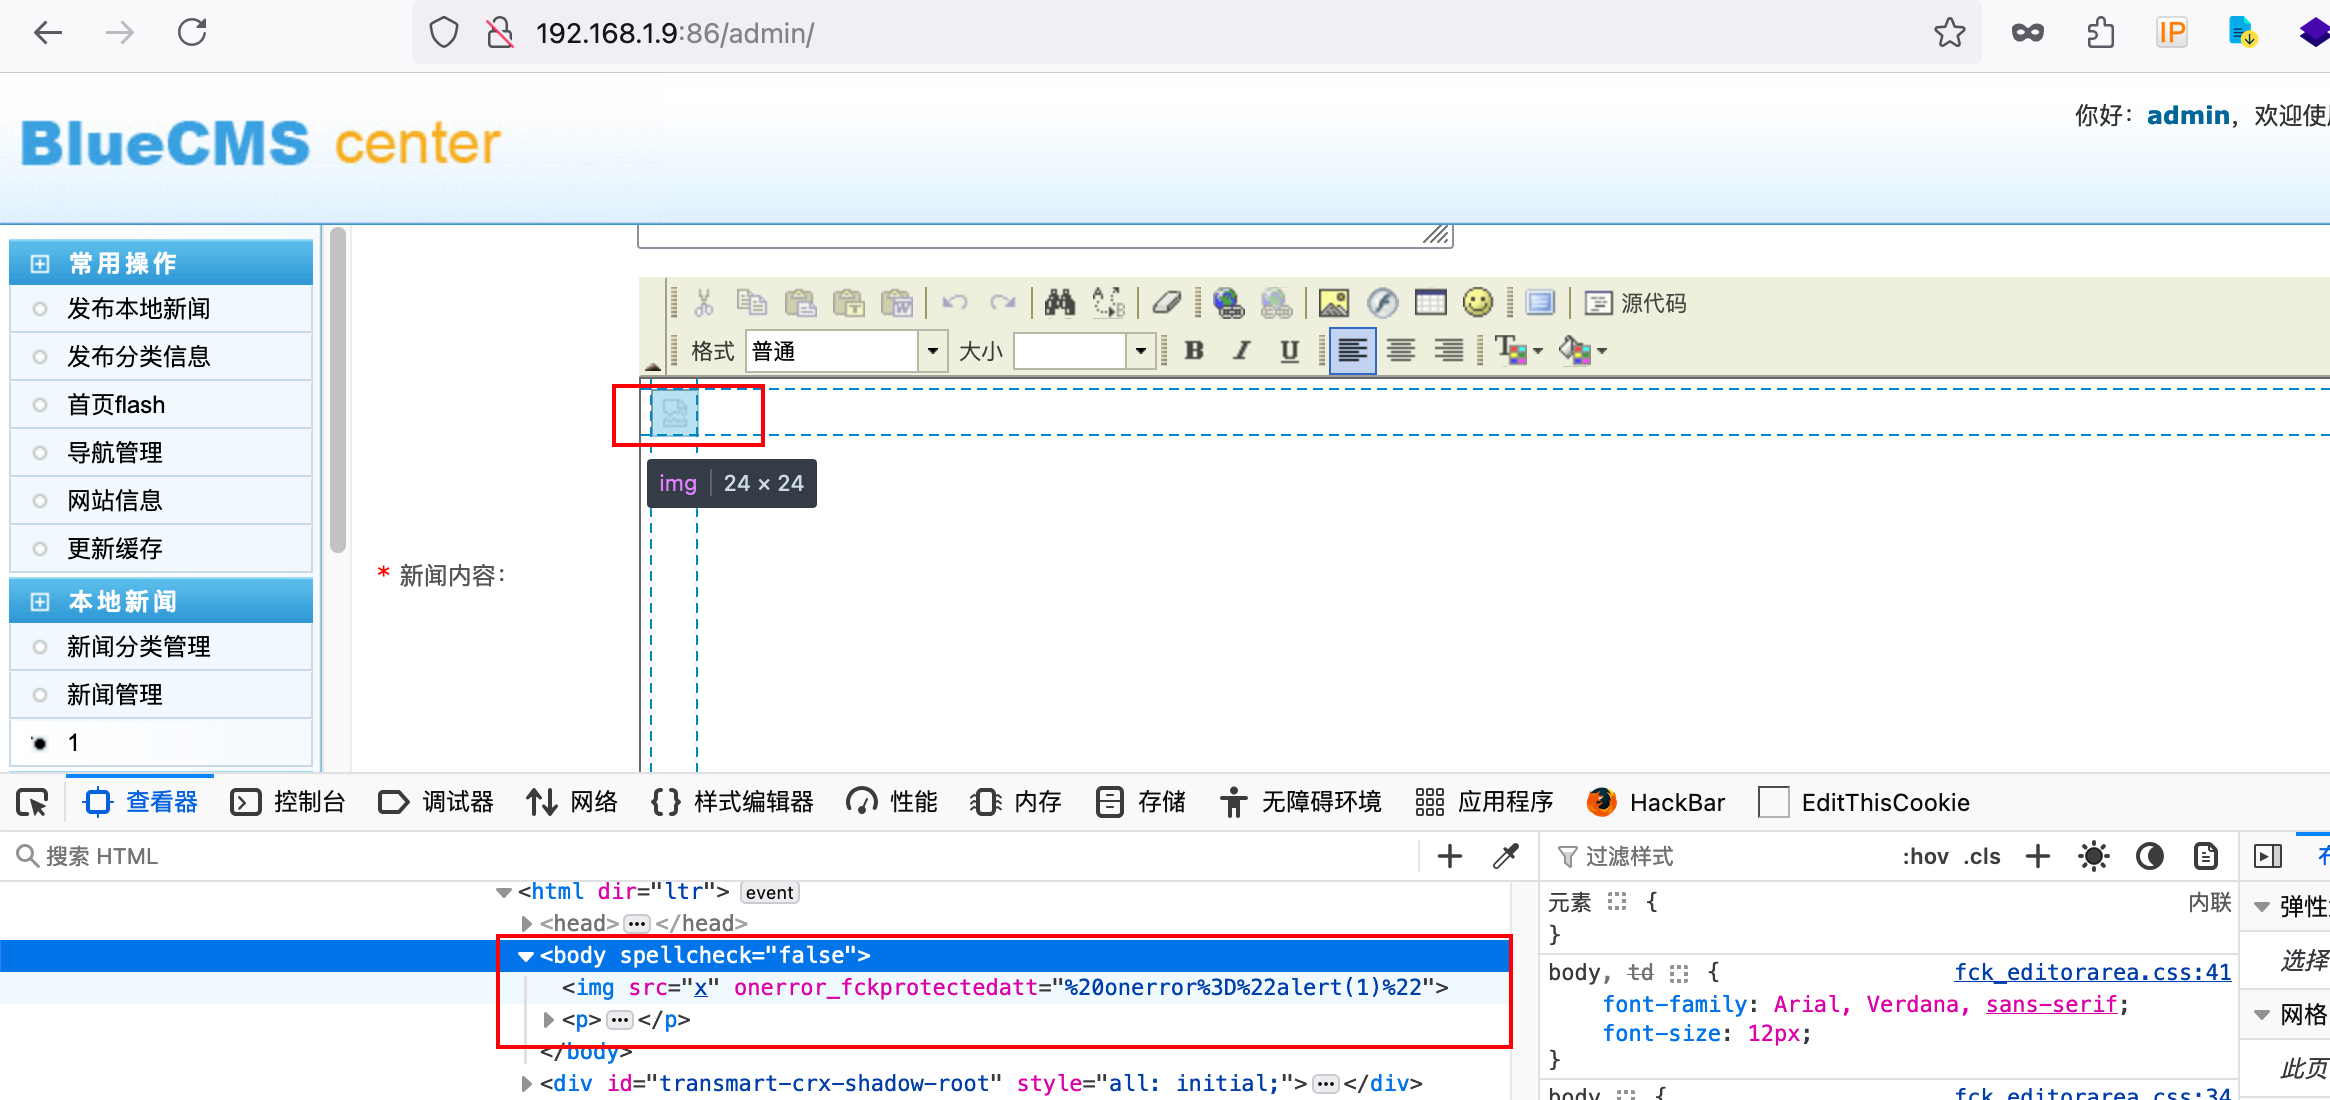
Task: Select left text alignment
Action: pos(1352,351)
